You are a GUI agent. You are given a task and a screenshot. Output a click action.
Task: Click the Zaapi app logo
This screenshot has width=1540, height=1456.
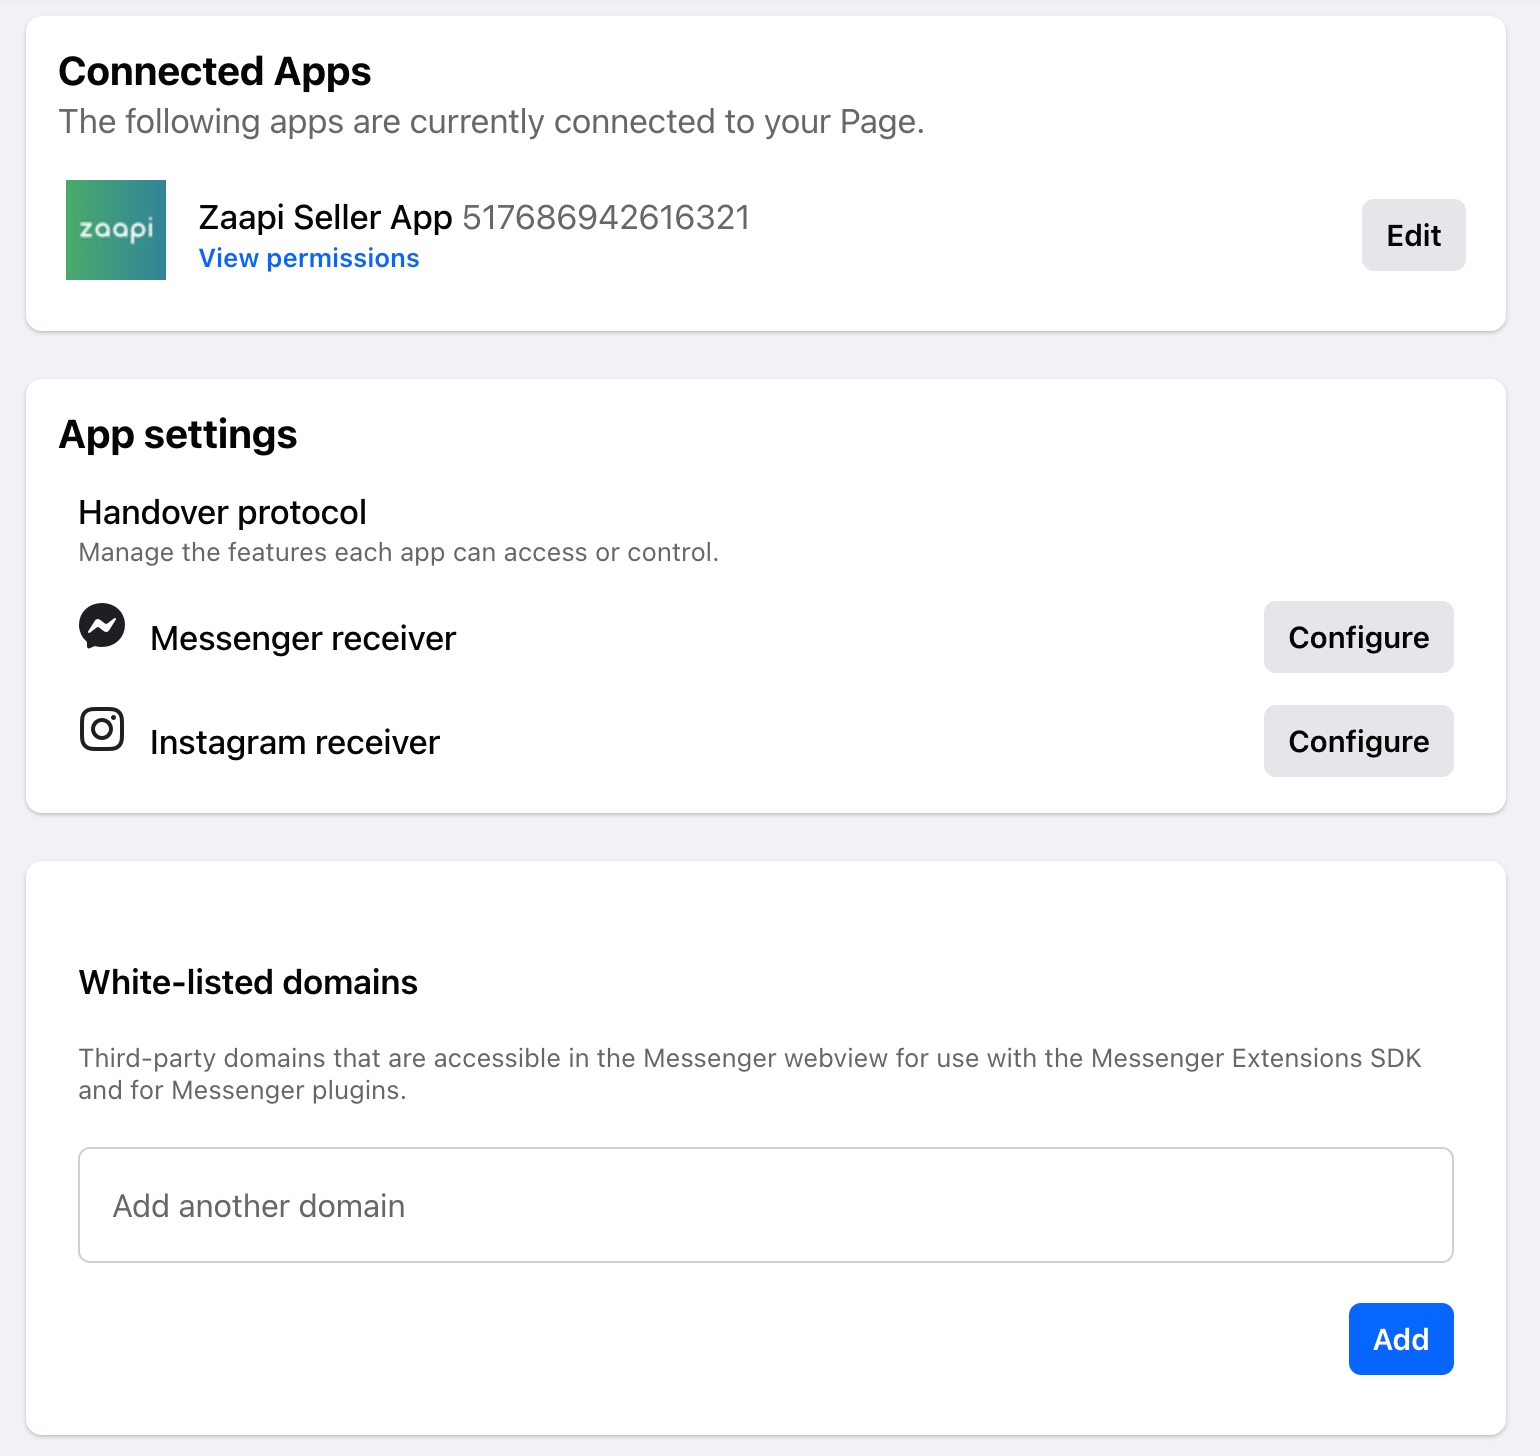tap(116, 230)
